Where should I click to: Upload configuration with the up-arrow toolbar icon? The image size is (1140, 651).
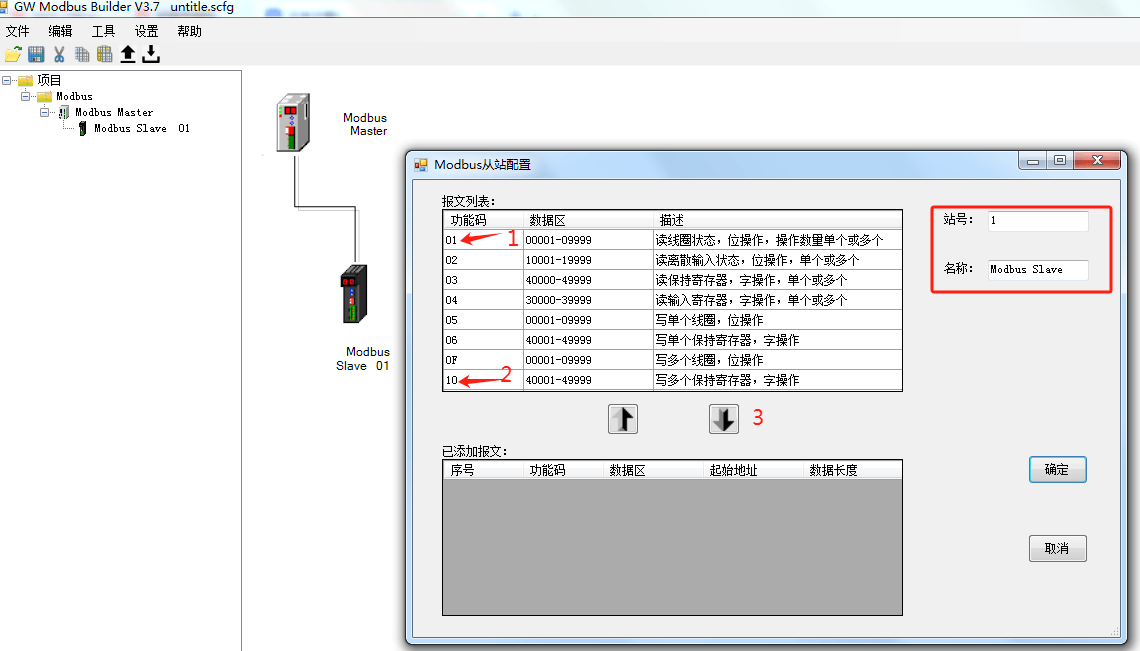(128, 54)
